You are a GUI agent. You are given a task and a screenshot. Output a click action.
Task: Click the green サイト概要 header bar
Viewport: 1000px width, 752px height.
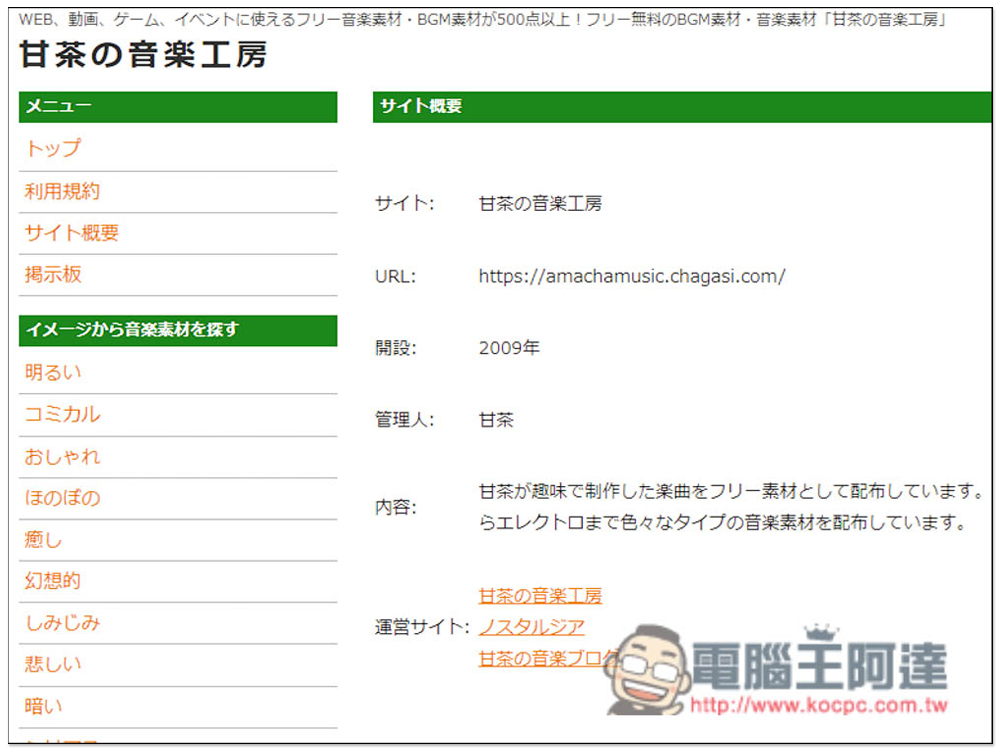[682, 107]
